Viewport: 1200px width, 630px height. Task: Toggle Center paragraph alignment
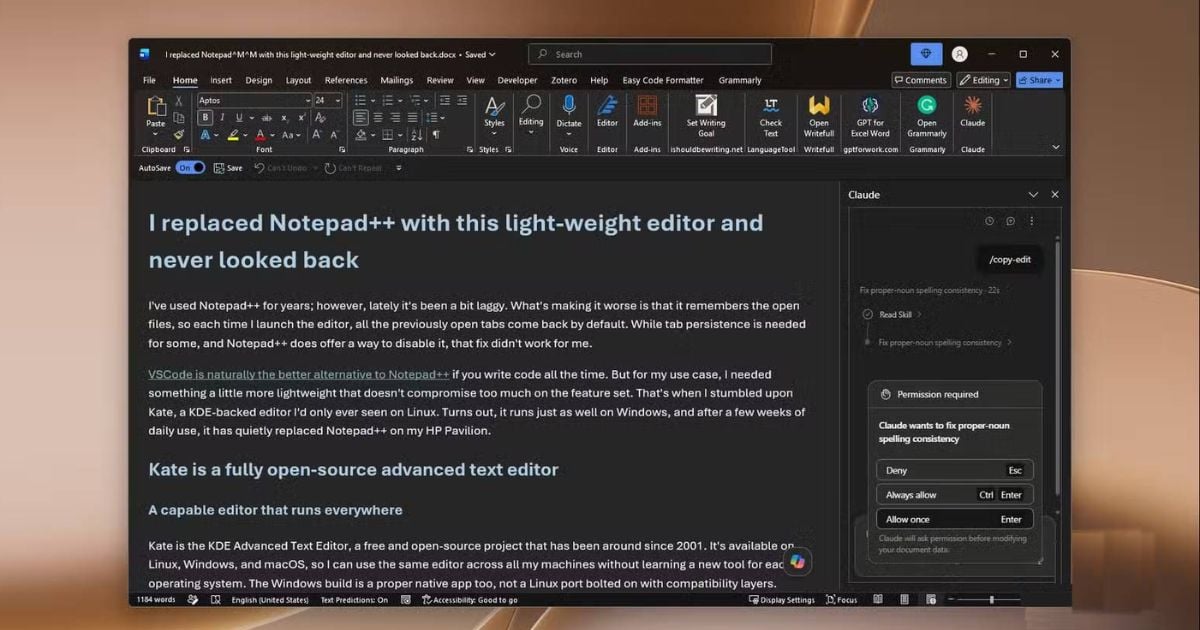[x=378, y=117]
